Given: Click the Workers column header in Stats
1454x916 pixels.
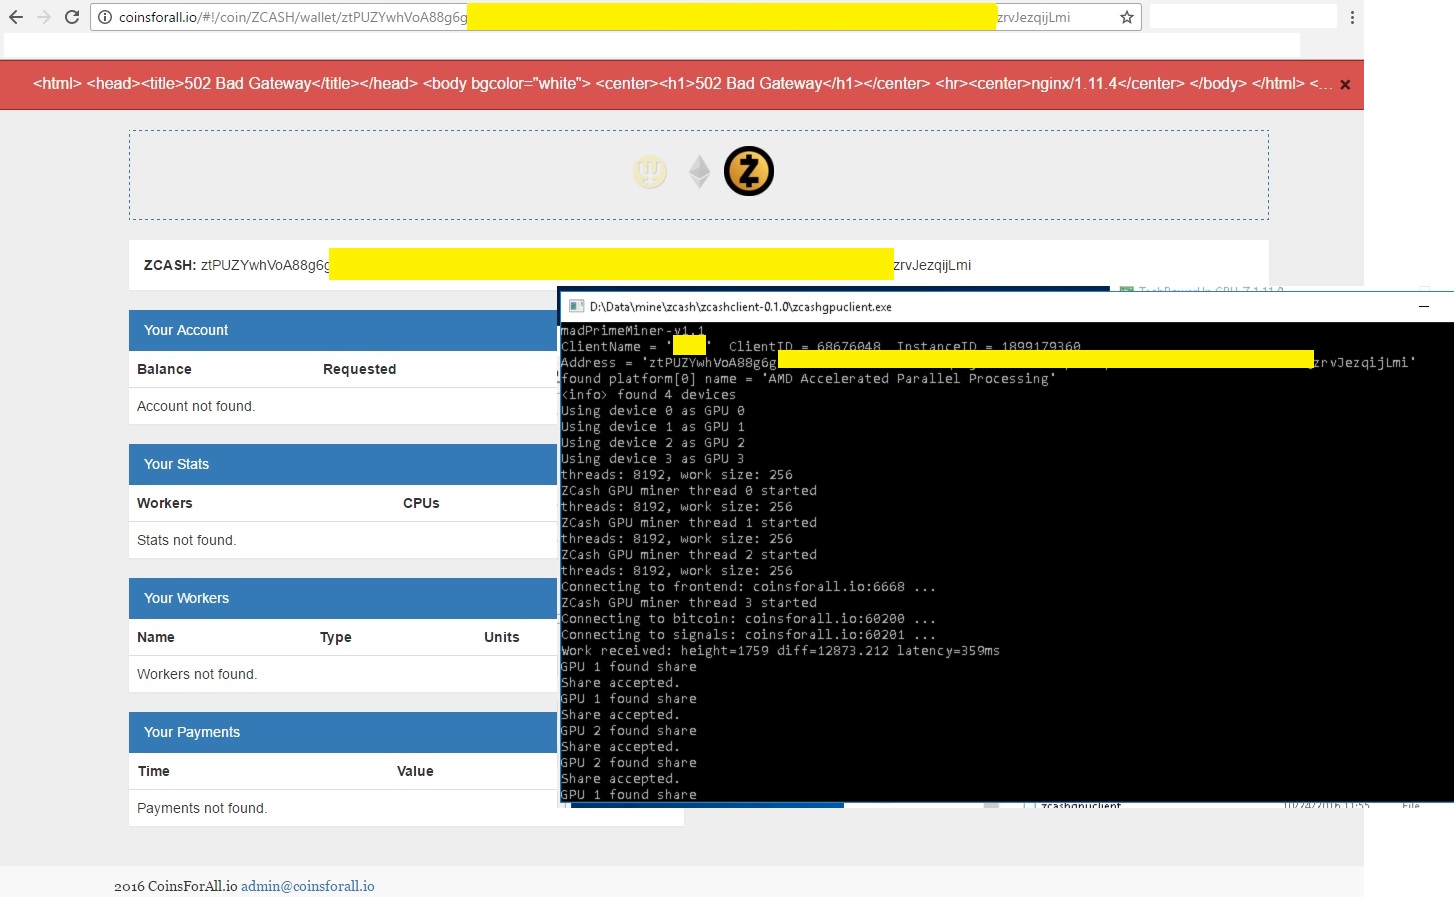Looking at the screenshot, I should [x=165, y=503].
